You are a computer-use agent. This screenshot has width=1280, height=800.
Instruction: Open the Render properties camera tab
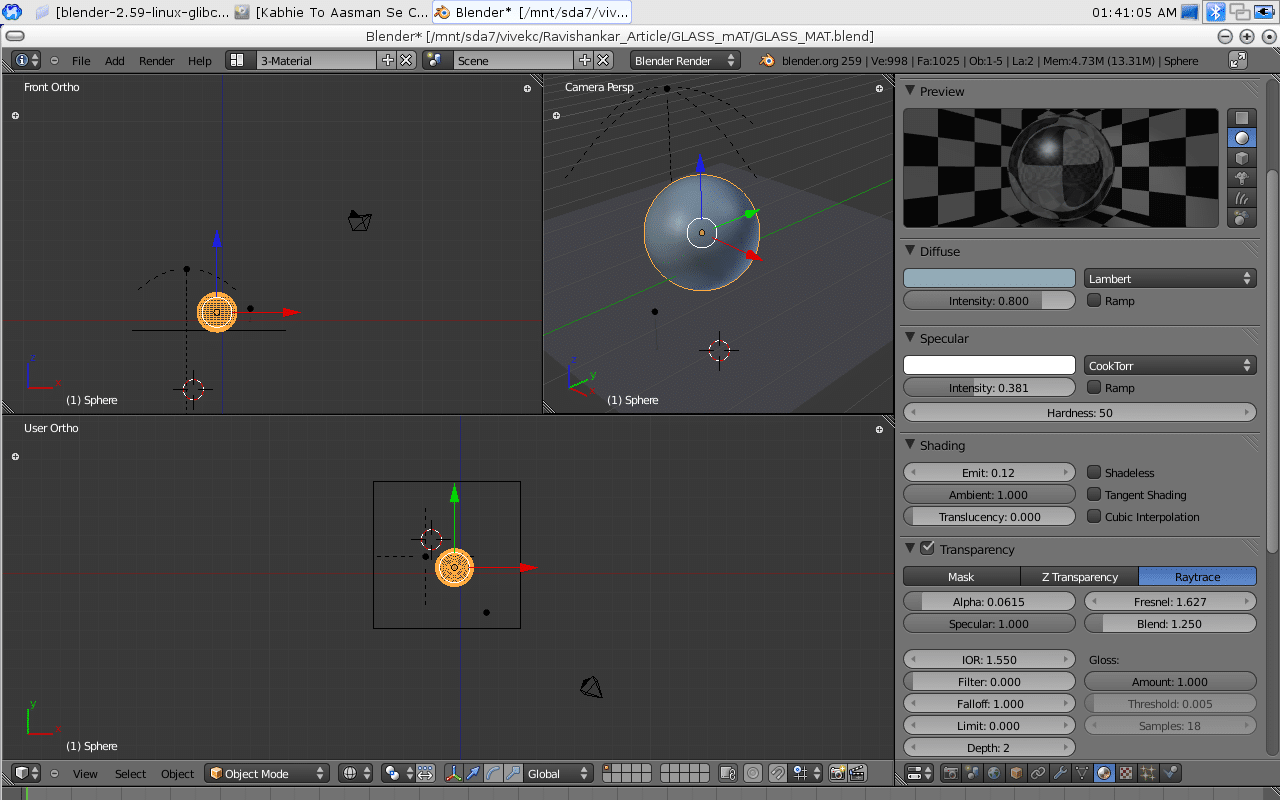point(950,773)
